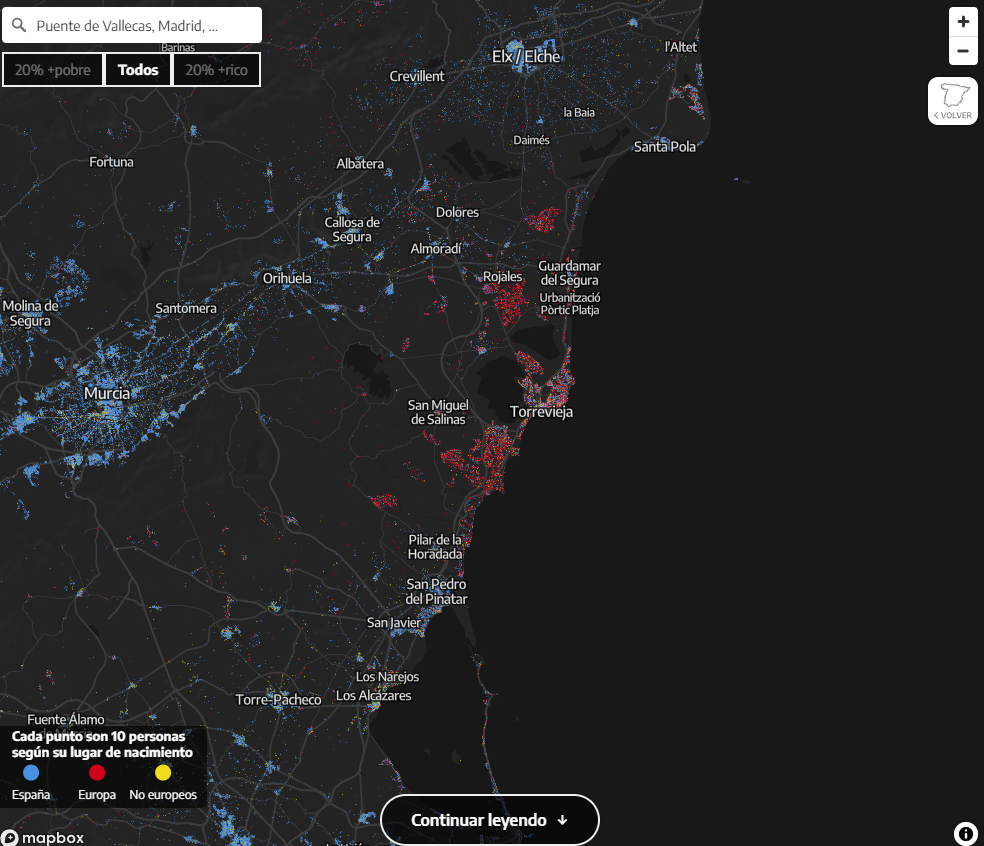Click the yellow No europeos legend dot
984x846 pixels.
[163, 773]
